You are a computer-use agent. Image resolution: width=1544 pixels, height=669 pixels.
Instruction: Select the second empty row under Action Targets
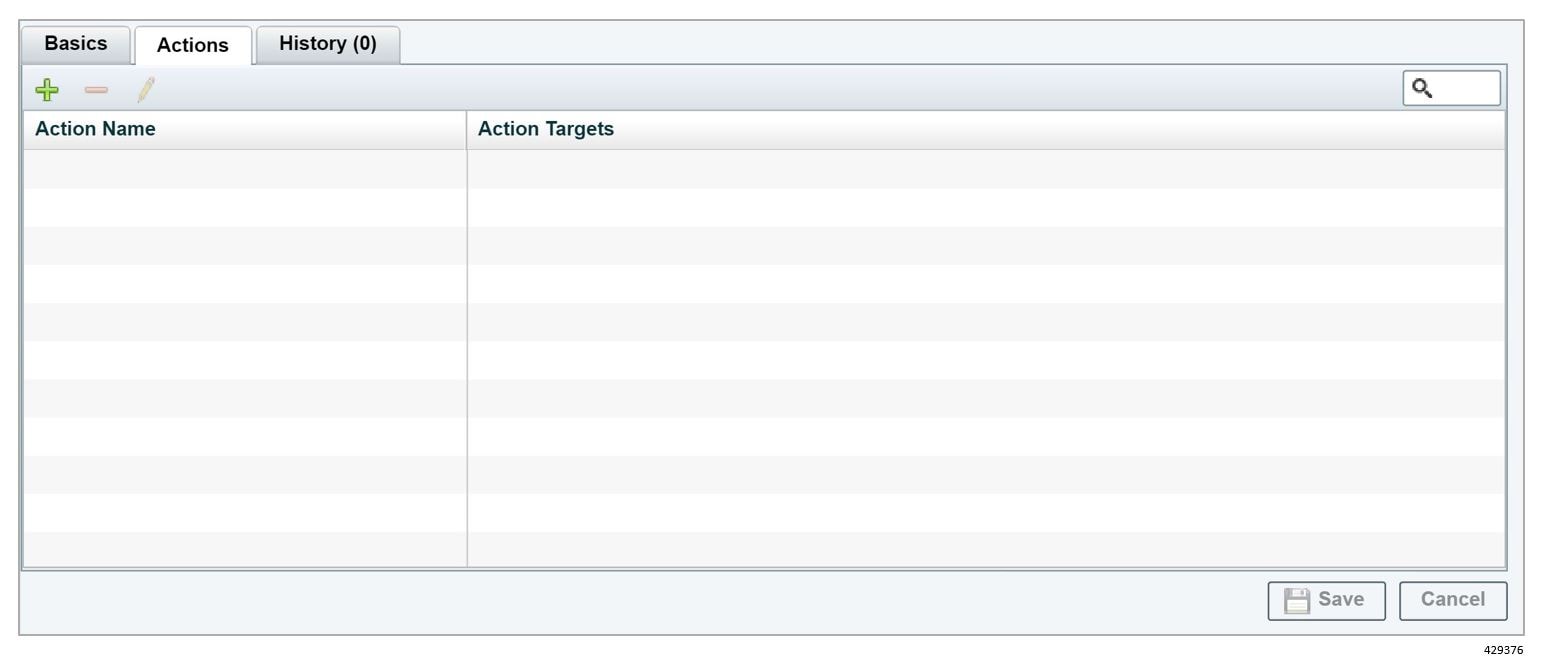[x=985, y=207]
